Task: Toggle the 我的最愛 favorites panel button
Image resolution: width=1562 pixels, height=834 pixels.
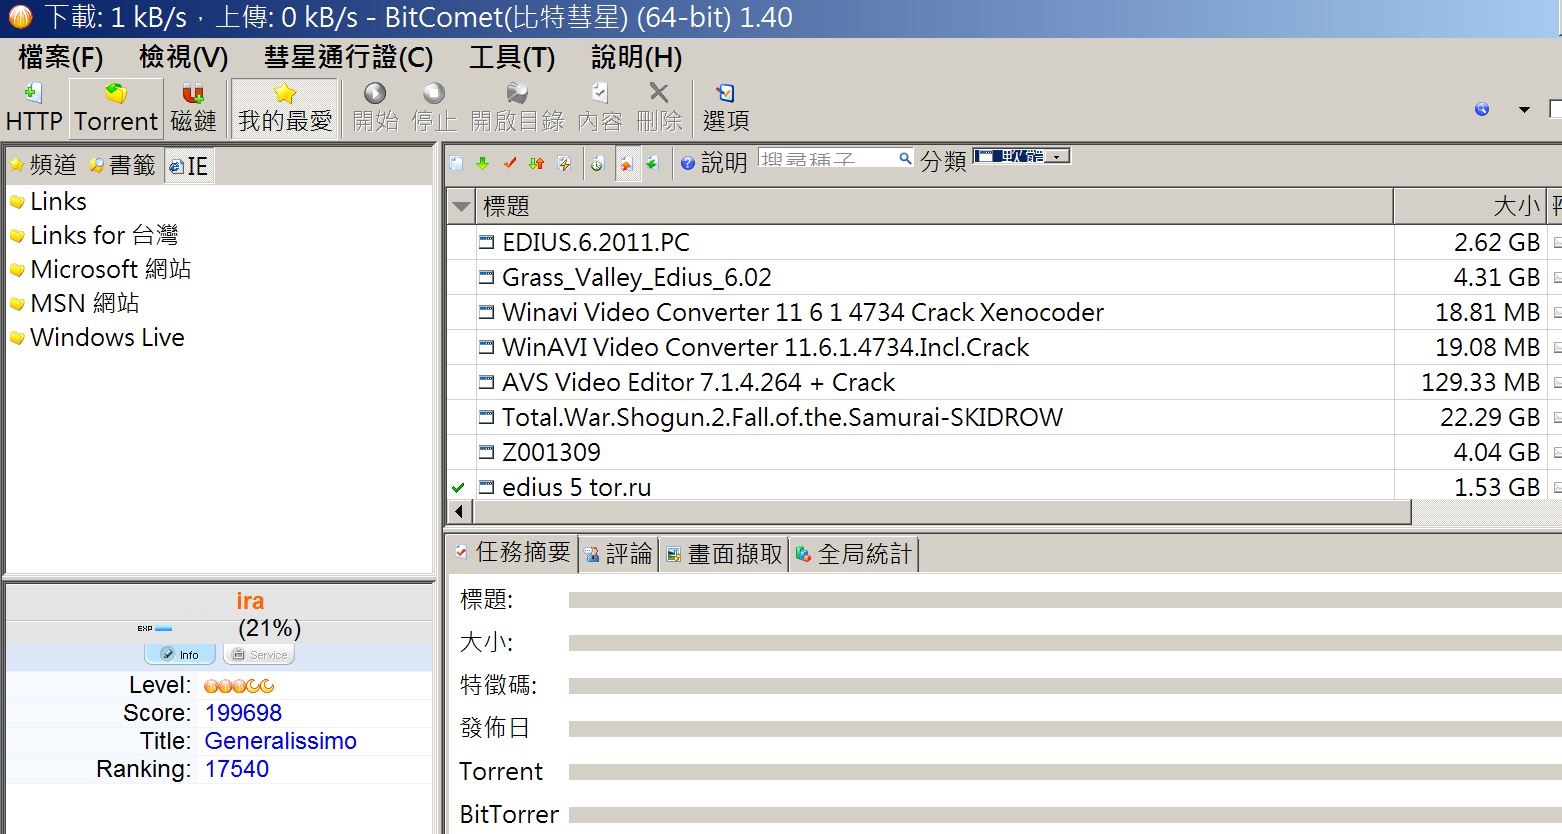Action: (285, 107)
